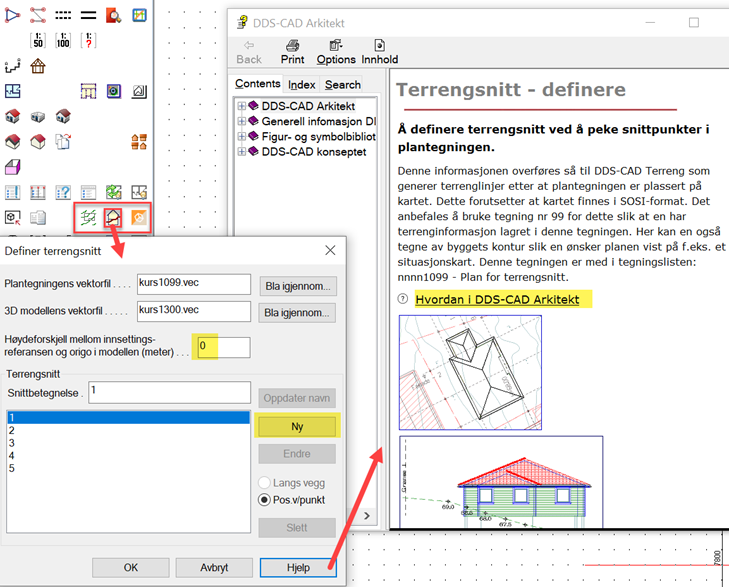The image size is (729, 587).
Task: Open the Hvordan i DDS-CAD Arkitekt link
Action: 504,299
